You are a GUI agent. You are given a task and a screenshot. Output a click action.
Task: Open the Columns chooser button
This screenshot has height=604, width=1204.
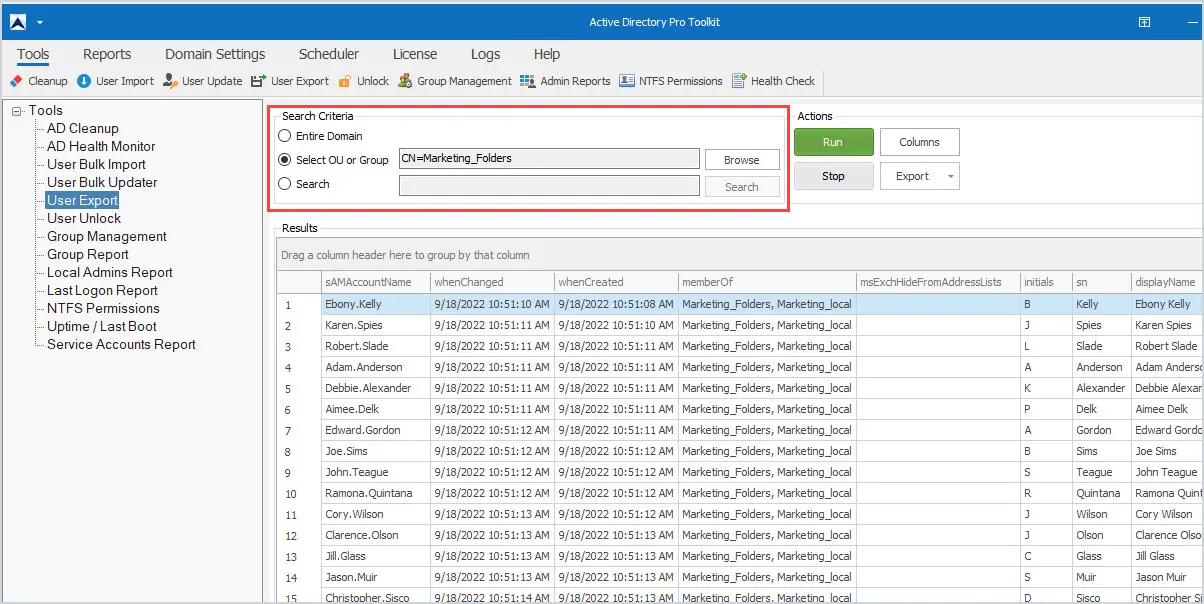tap(920, 142)
